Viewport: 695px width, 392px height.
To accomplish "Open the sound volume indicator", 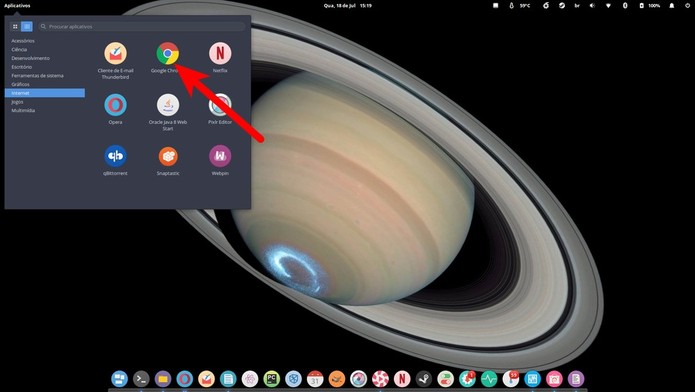I will (x=592, y=6).
